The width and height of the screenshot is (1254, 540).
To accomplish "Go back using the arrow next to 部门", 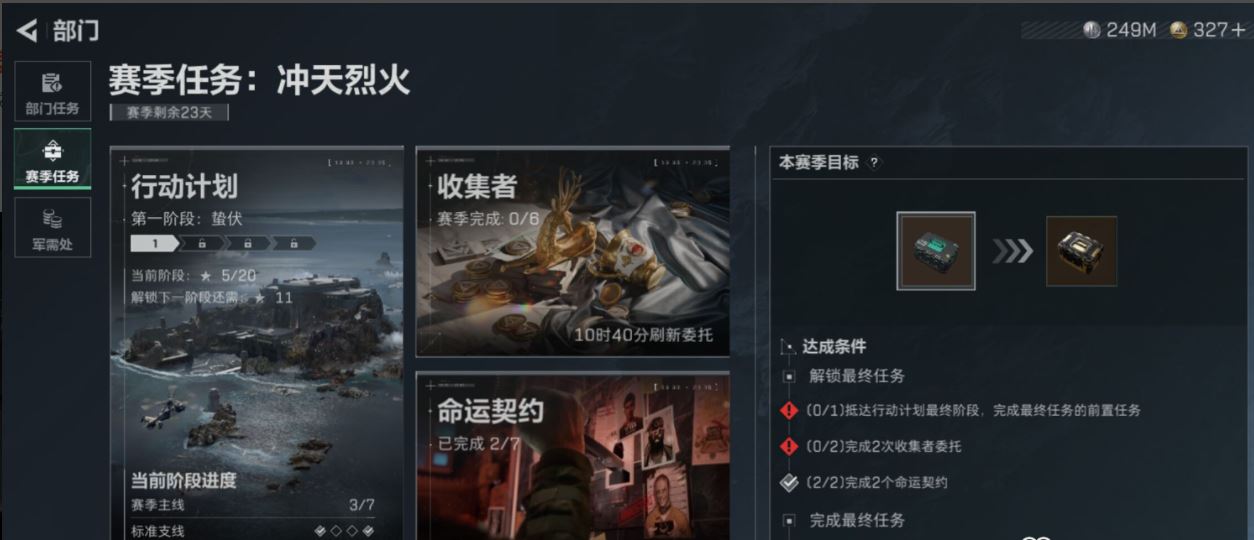I will (27, 30).
